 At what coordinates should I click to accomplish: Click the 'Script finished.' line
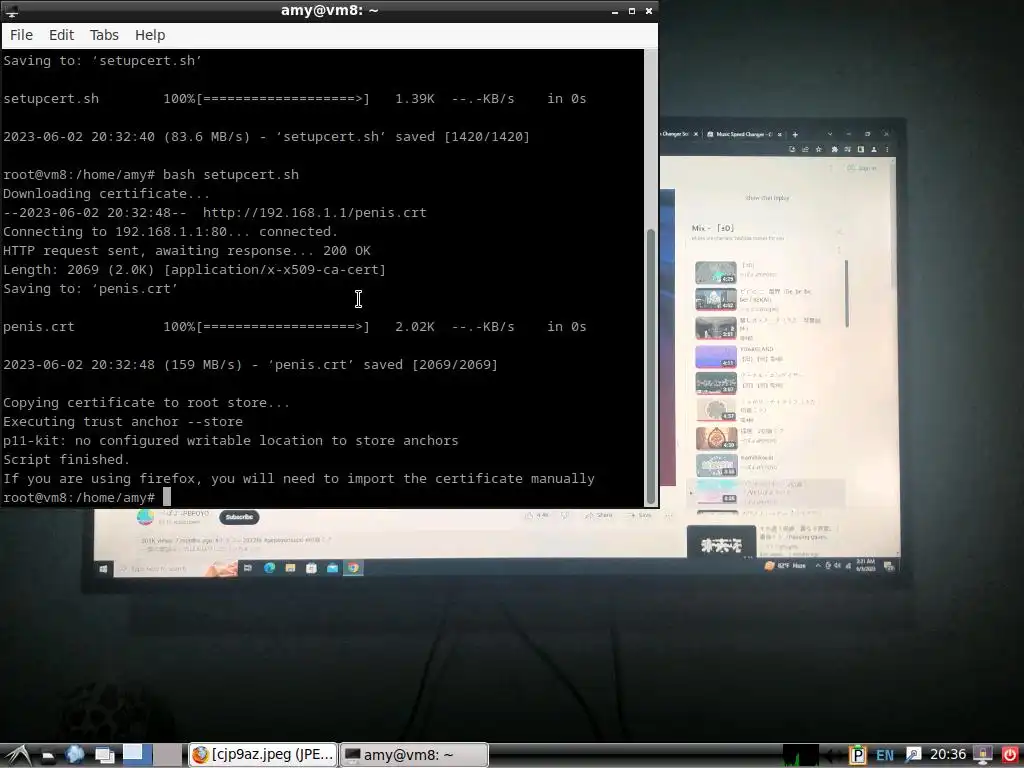(67, 460)
